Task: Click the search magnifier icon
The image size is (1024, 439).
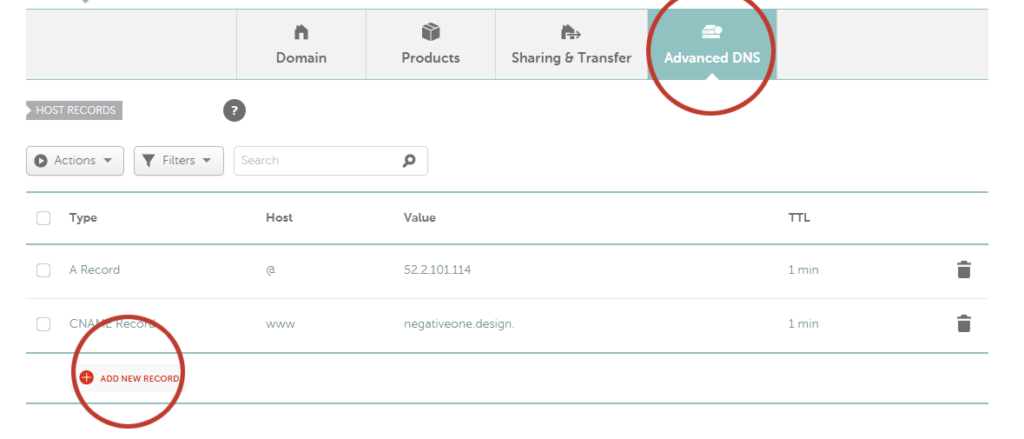Action: pos(408,160)
